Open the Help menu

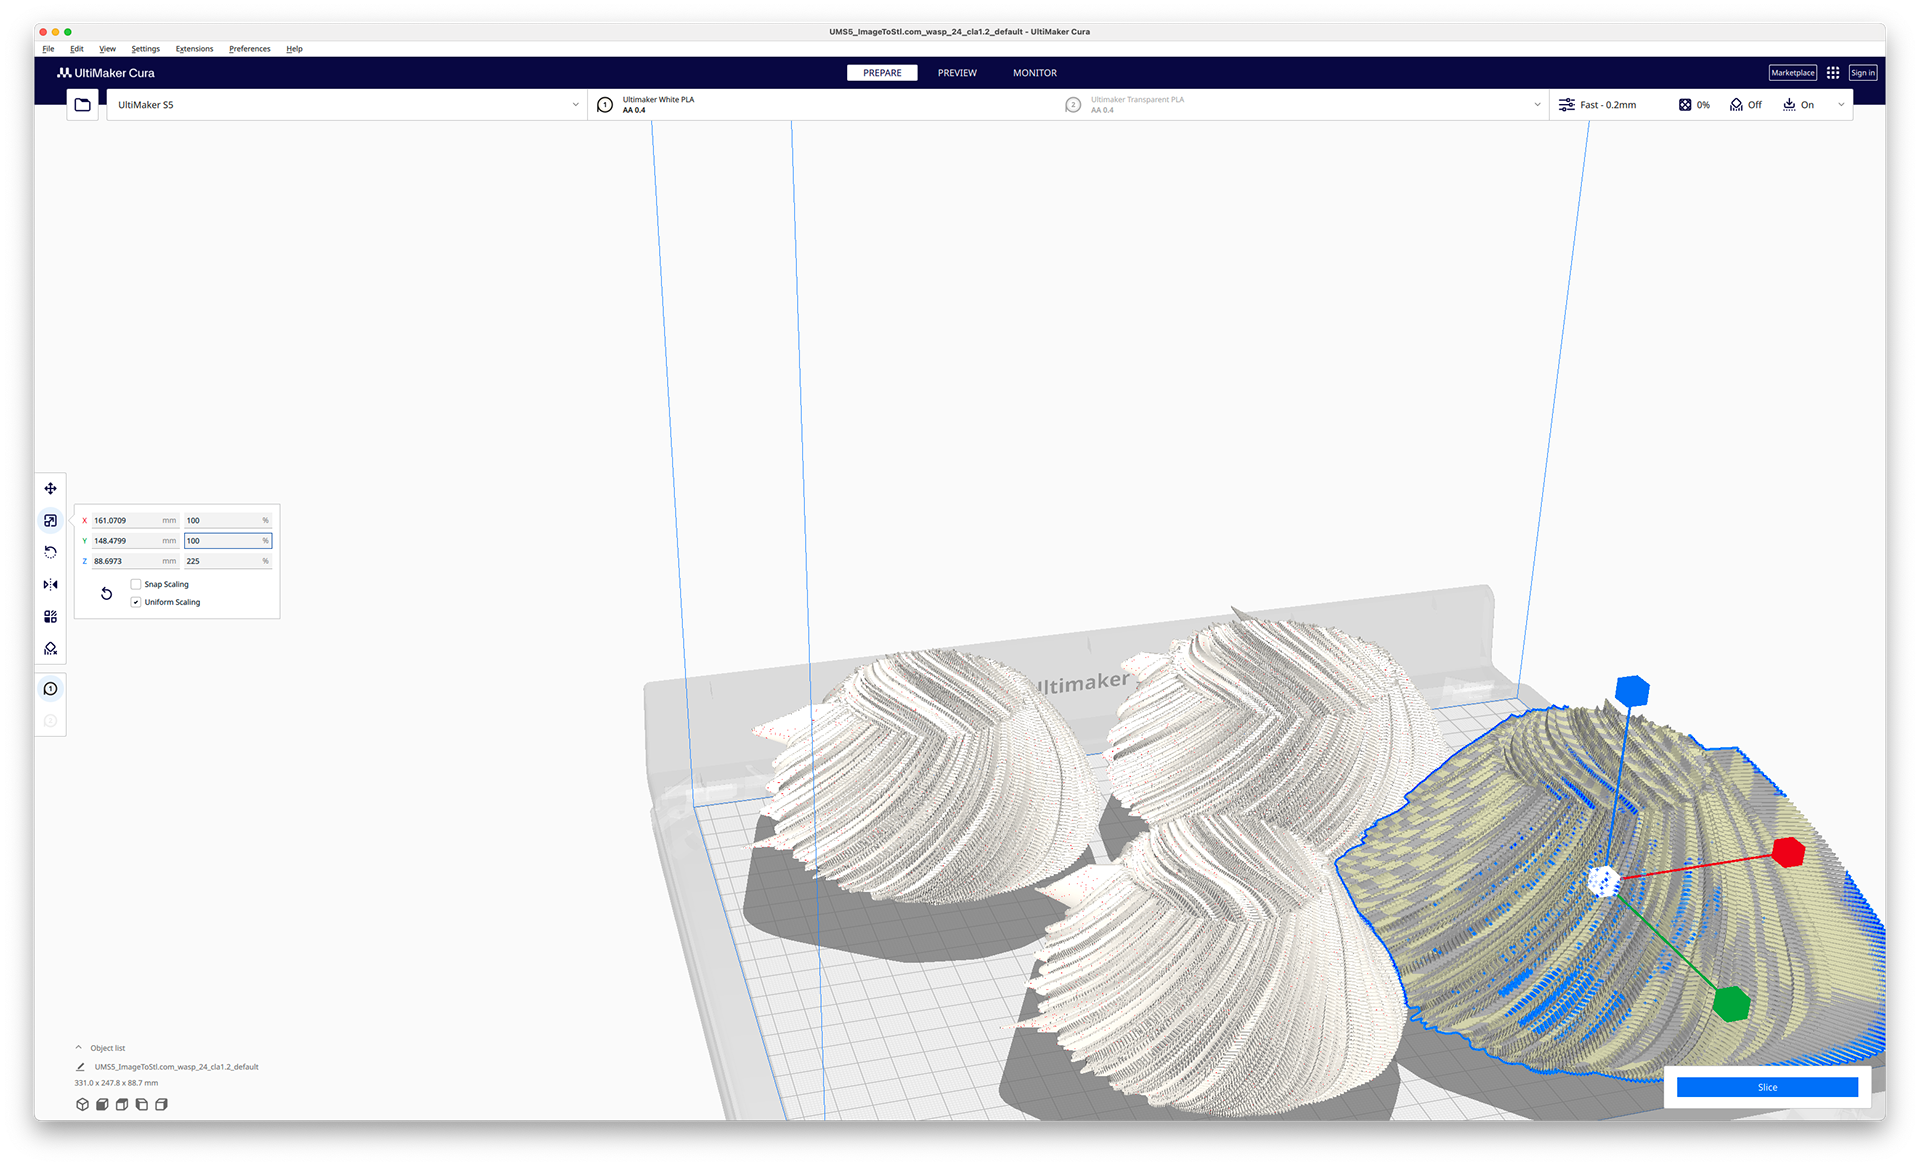click(294, 49)
